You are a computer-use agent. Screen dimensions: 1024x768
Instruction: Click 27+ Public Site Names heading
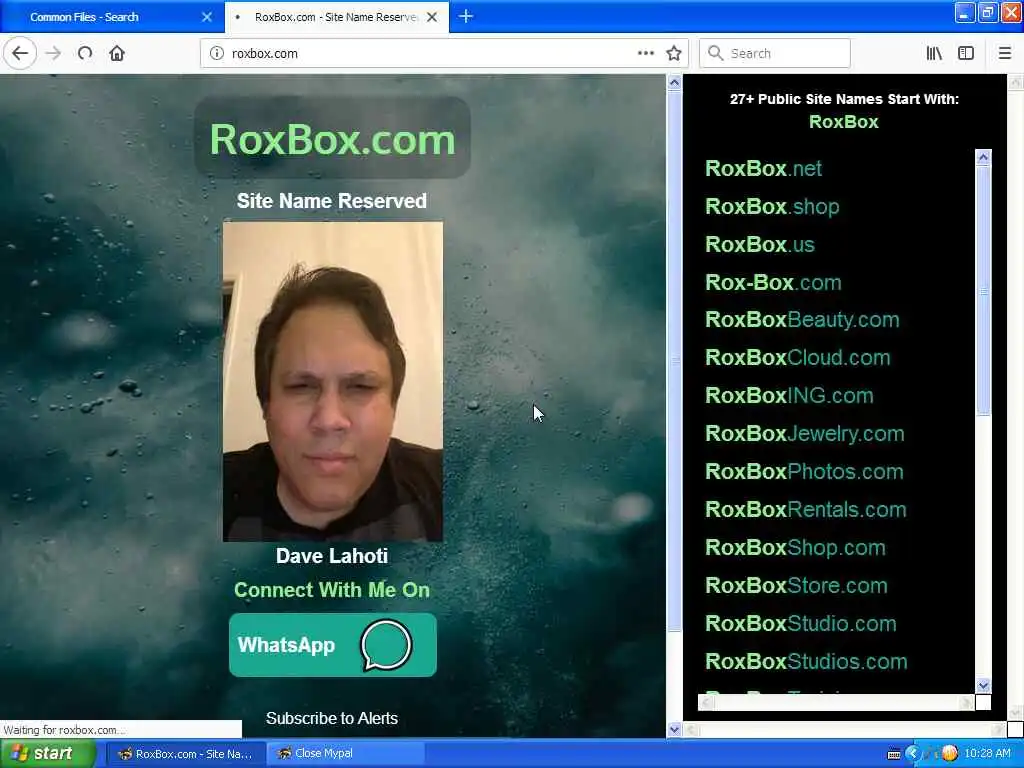(x=844, y=99)
